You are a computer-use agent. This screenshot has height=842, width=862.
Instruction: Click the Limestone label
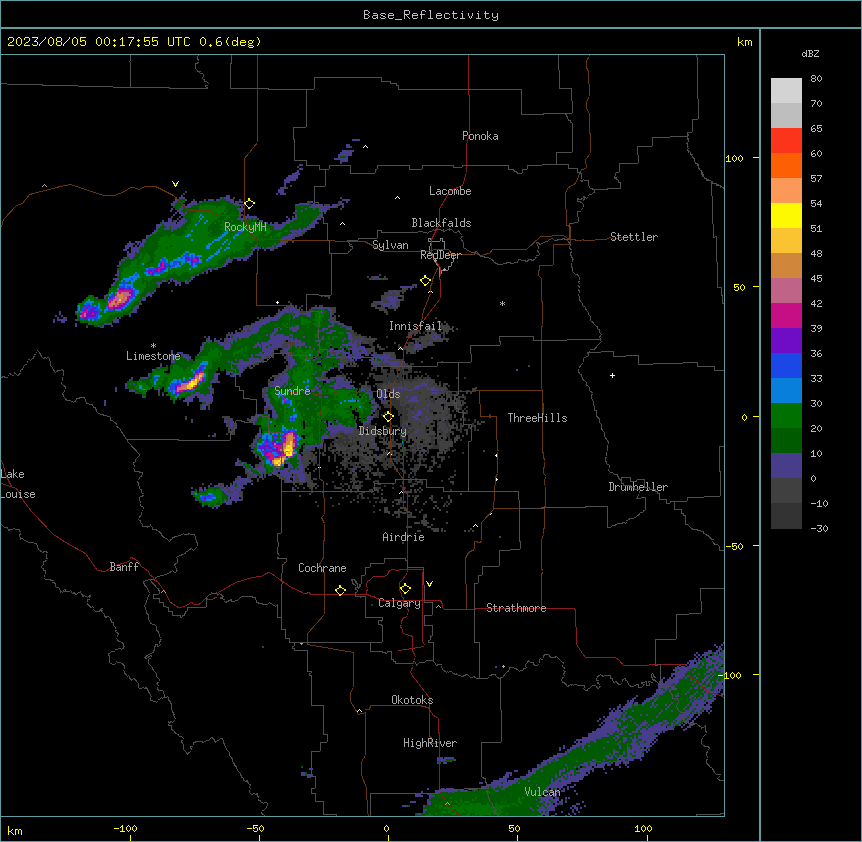click(x=153, y=356)
